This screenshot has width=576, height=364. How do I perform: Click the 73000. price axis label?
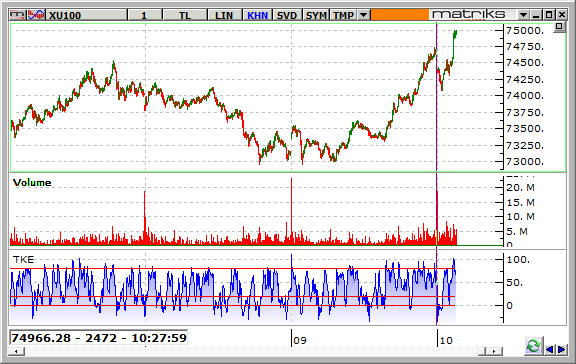pos(525,162)
